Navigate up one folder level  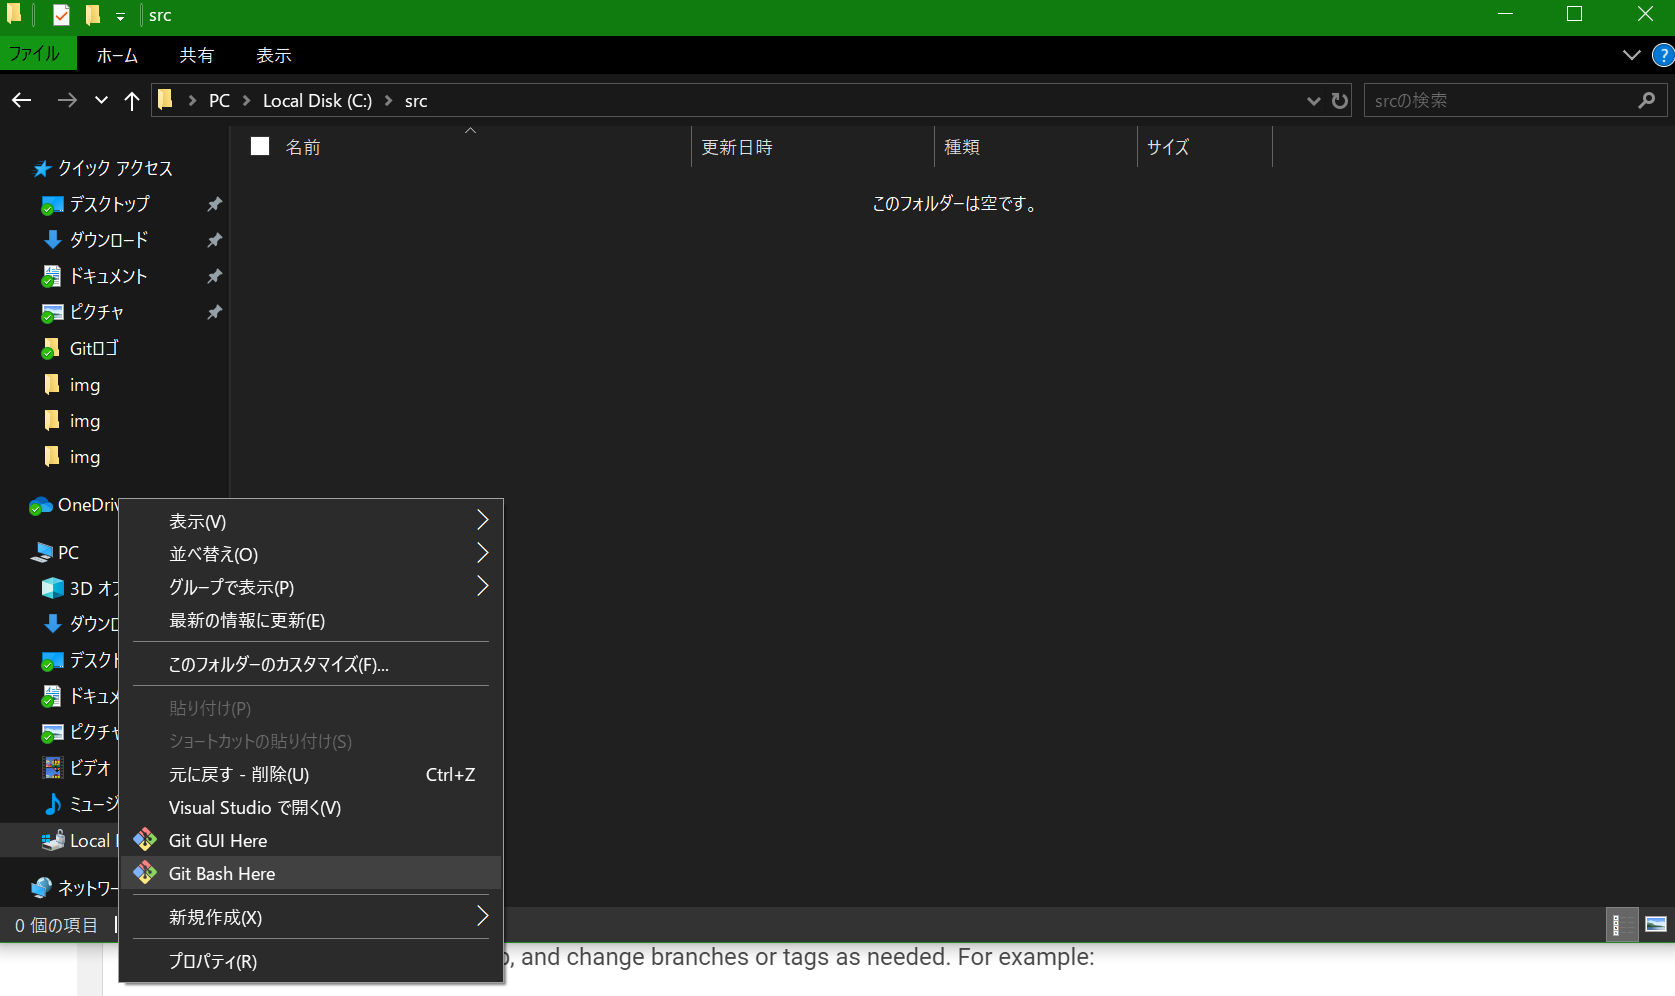(132, 100)
